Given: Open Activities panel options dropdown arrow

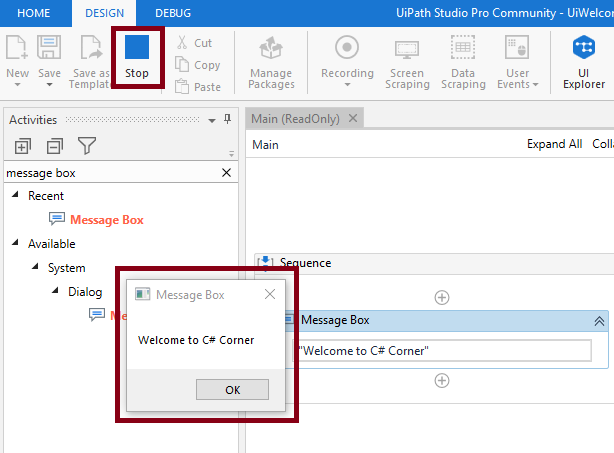Looking at the screenshot, I should [x=212, y=120].
